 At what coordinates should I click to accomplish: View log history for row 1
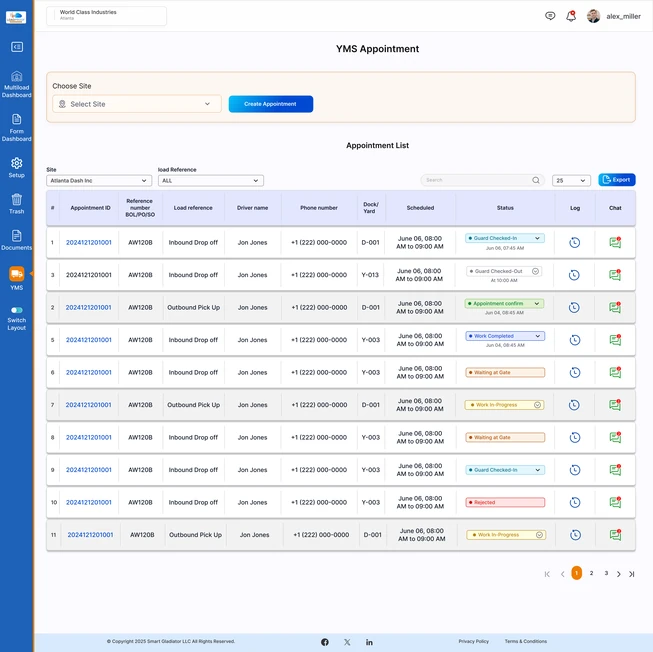pyautogui.click(x=575, y=242)
